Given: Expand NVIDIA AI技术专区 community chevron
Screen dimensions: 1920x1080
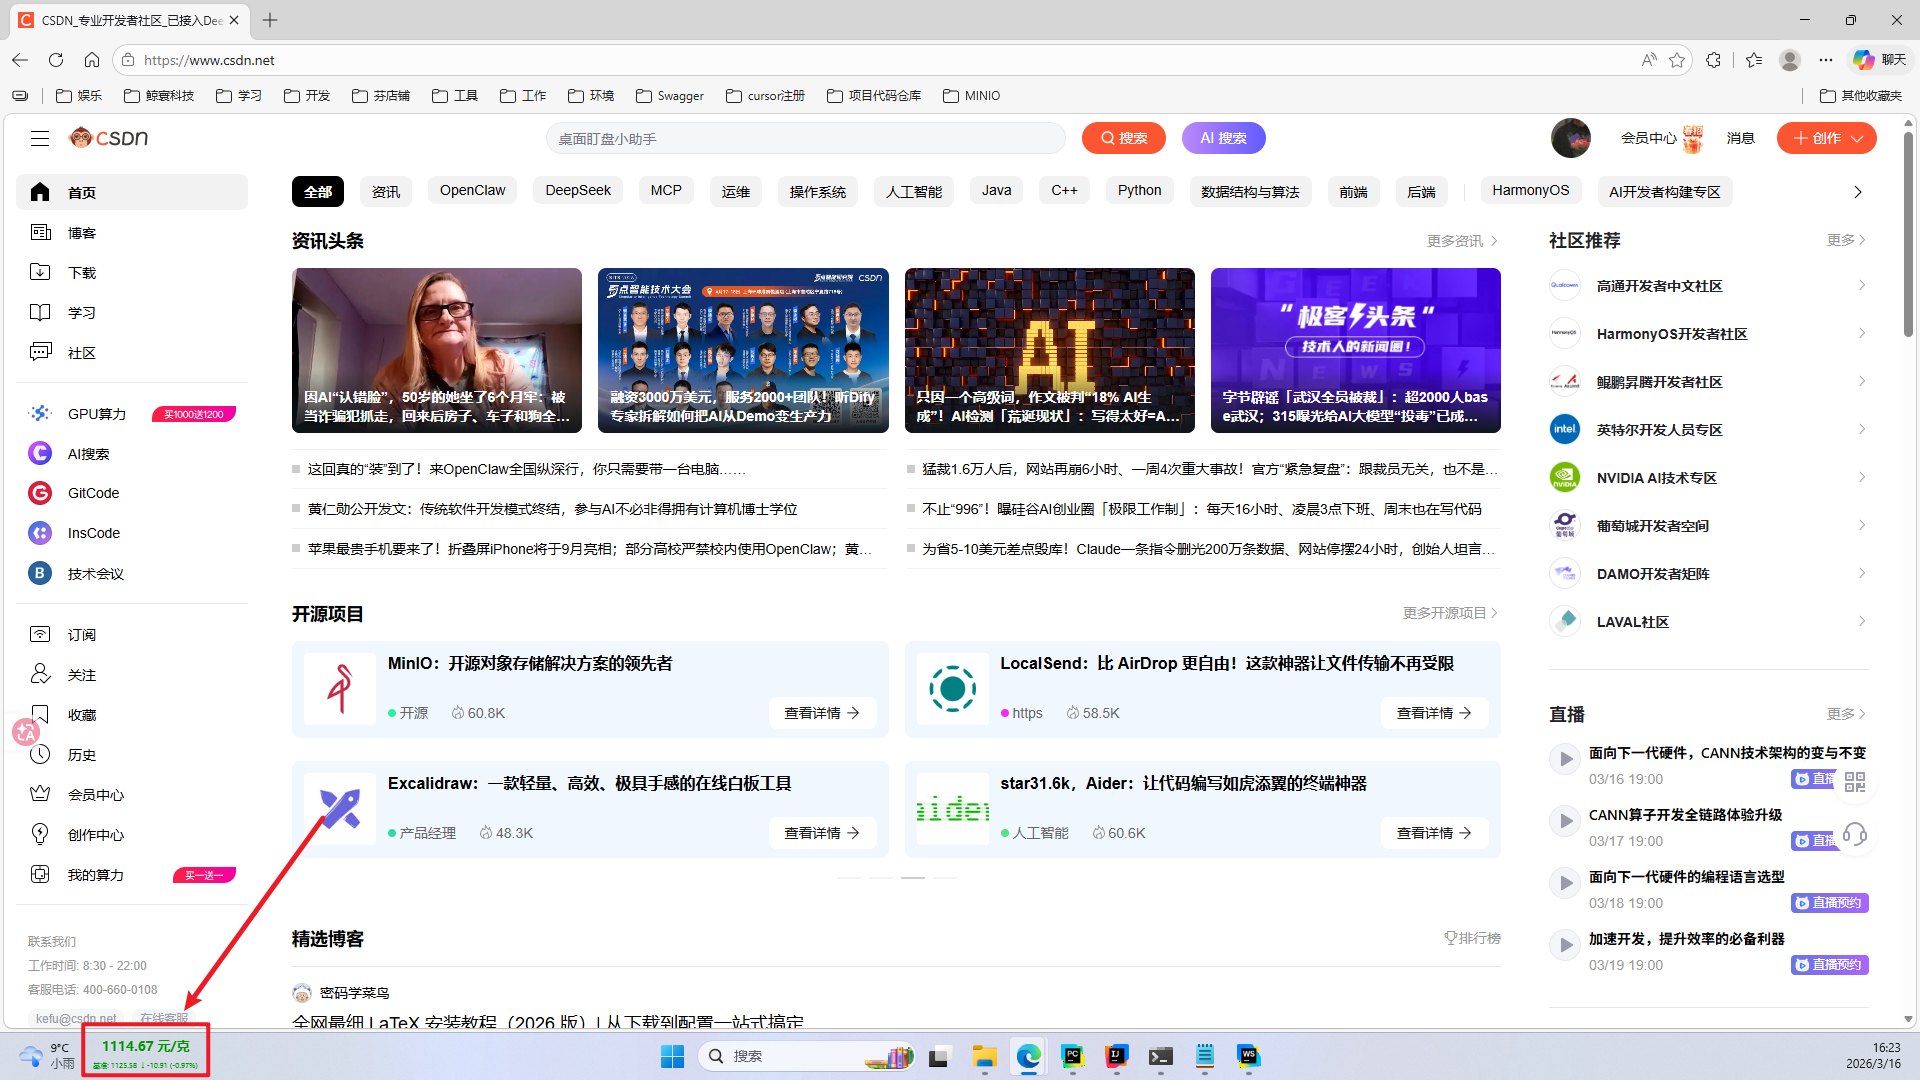Looking at the screenshot, I should pos(1861,478).
